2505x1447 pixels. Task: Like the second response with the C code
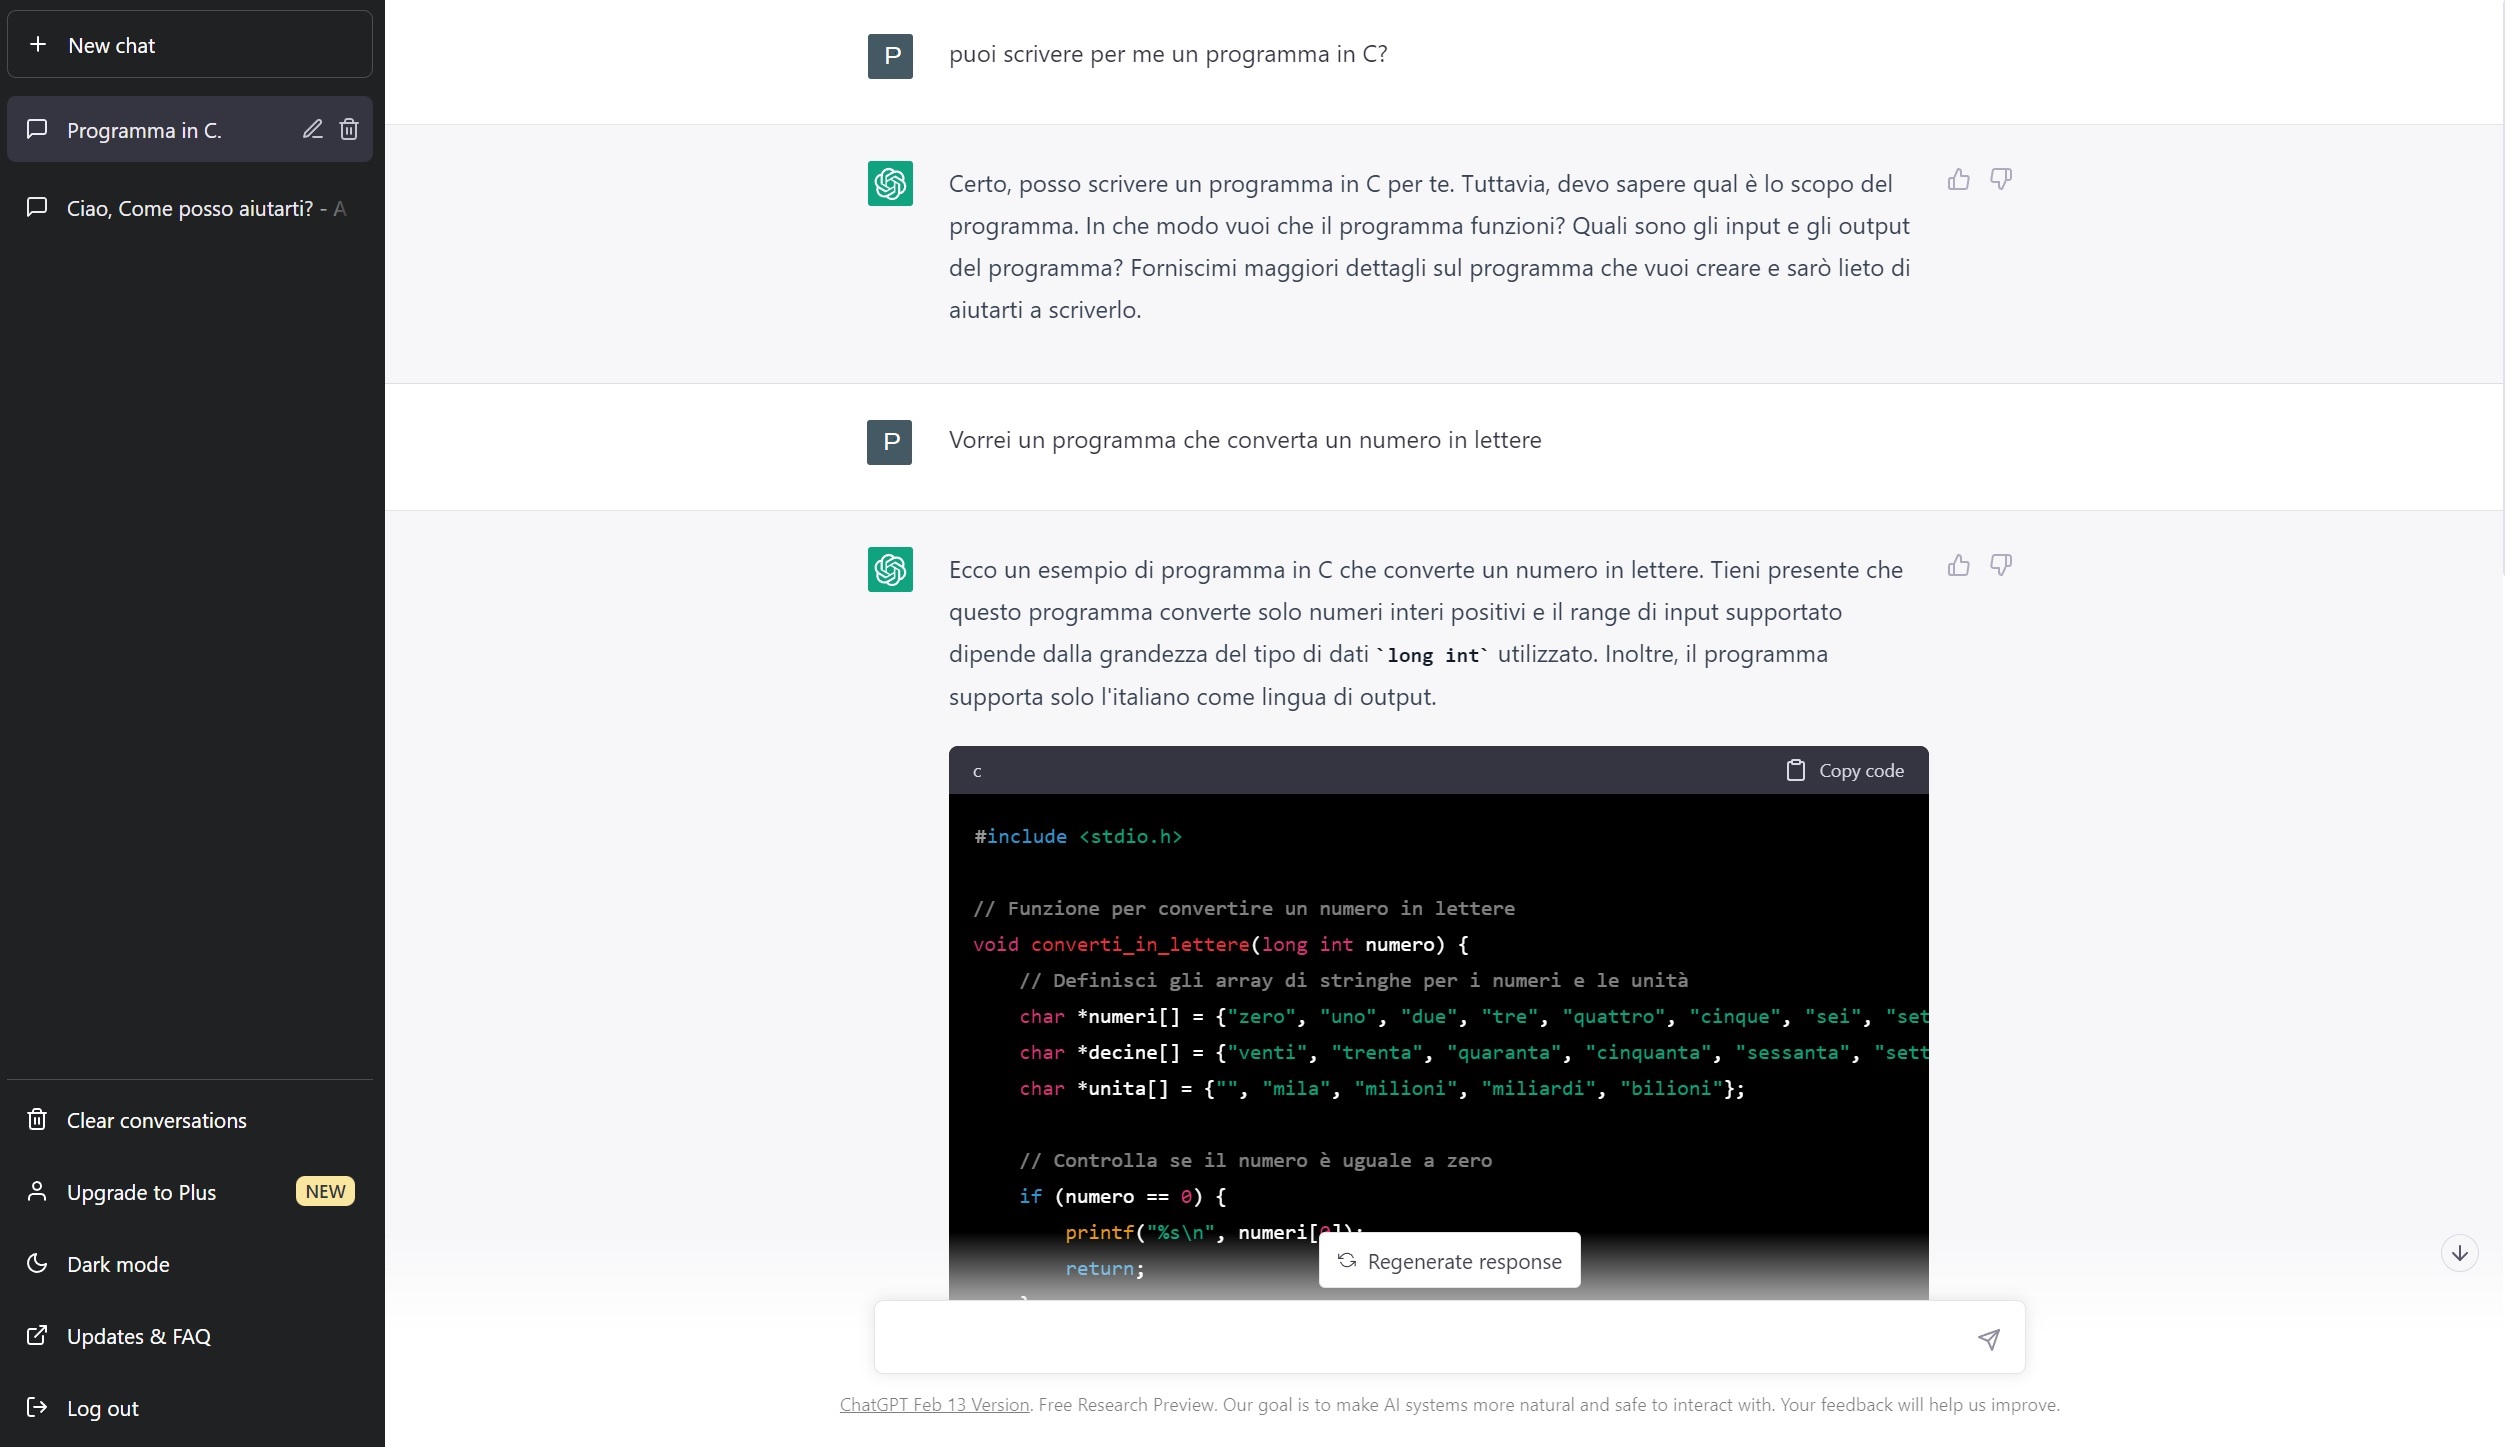(x=1958, y=566)
